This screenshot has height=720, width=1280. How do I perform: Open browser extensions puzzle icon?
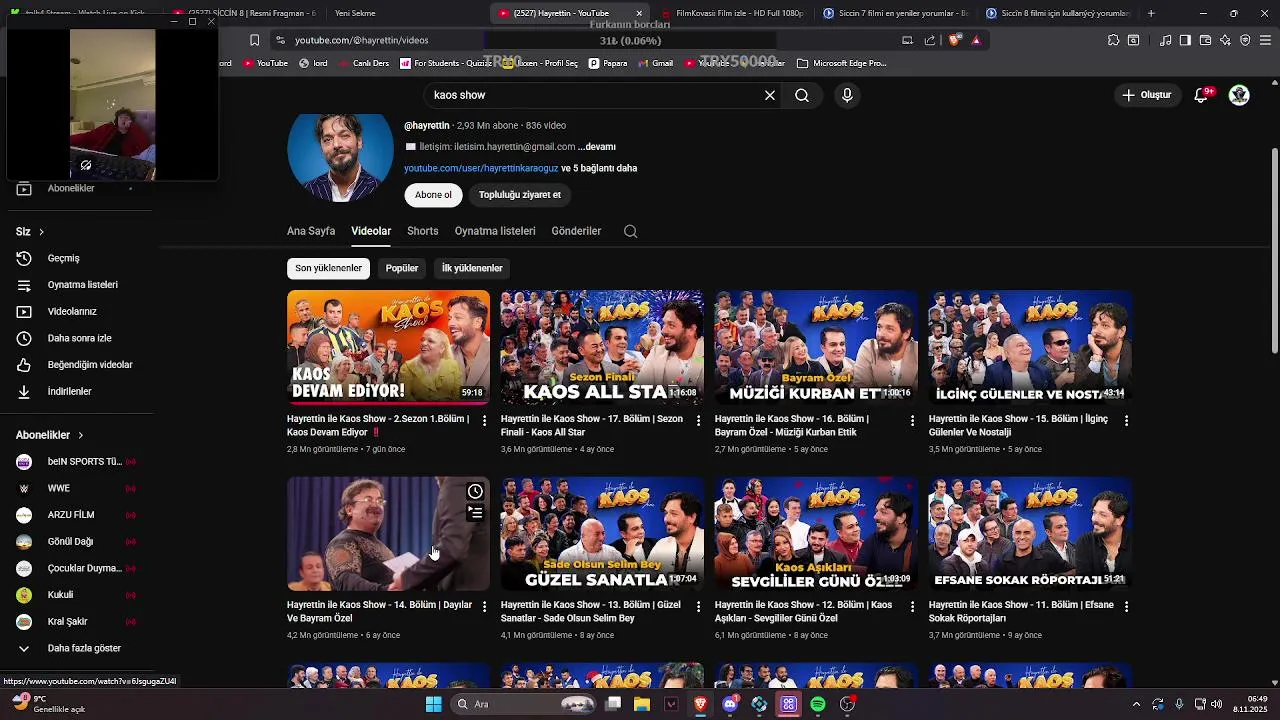(1113, 40)
